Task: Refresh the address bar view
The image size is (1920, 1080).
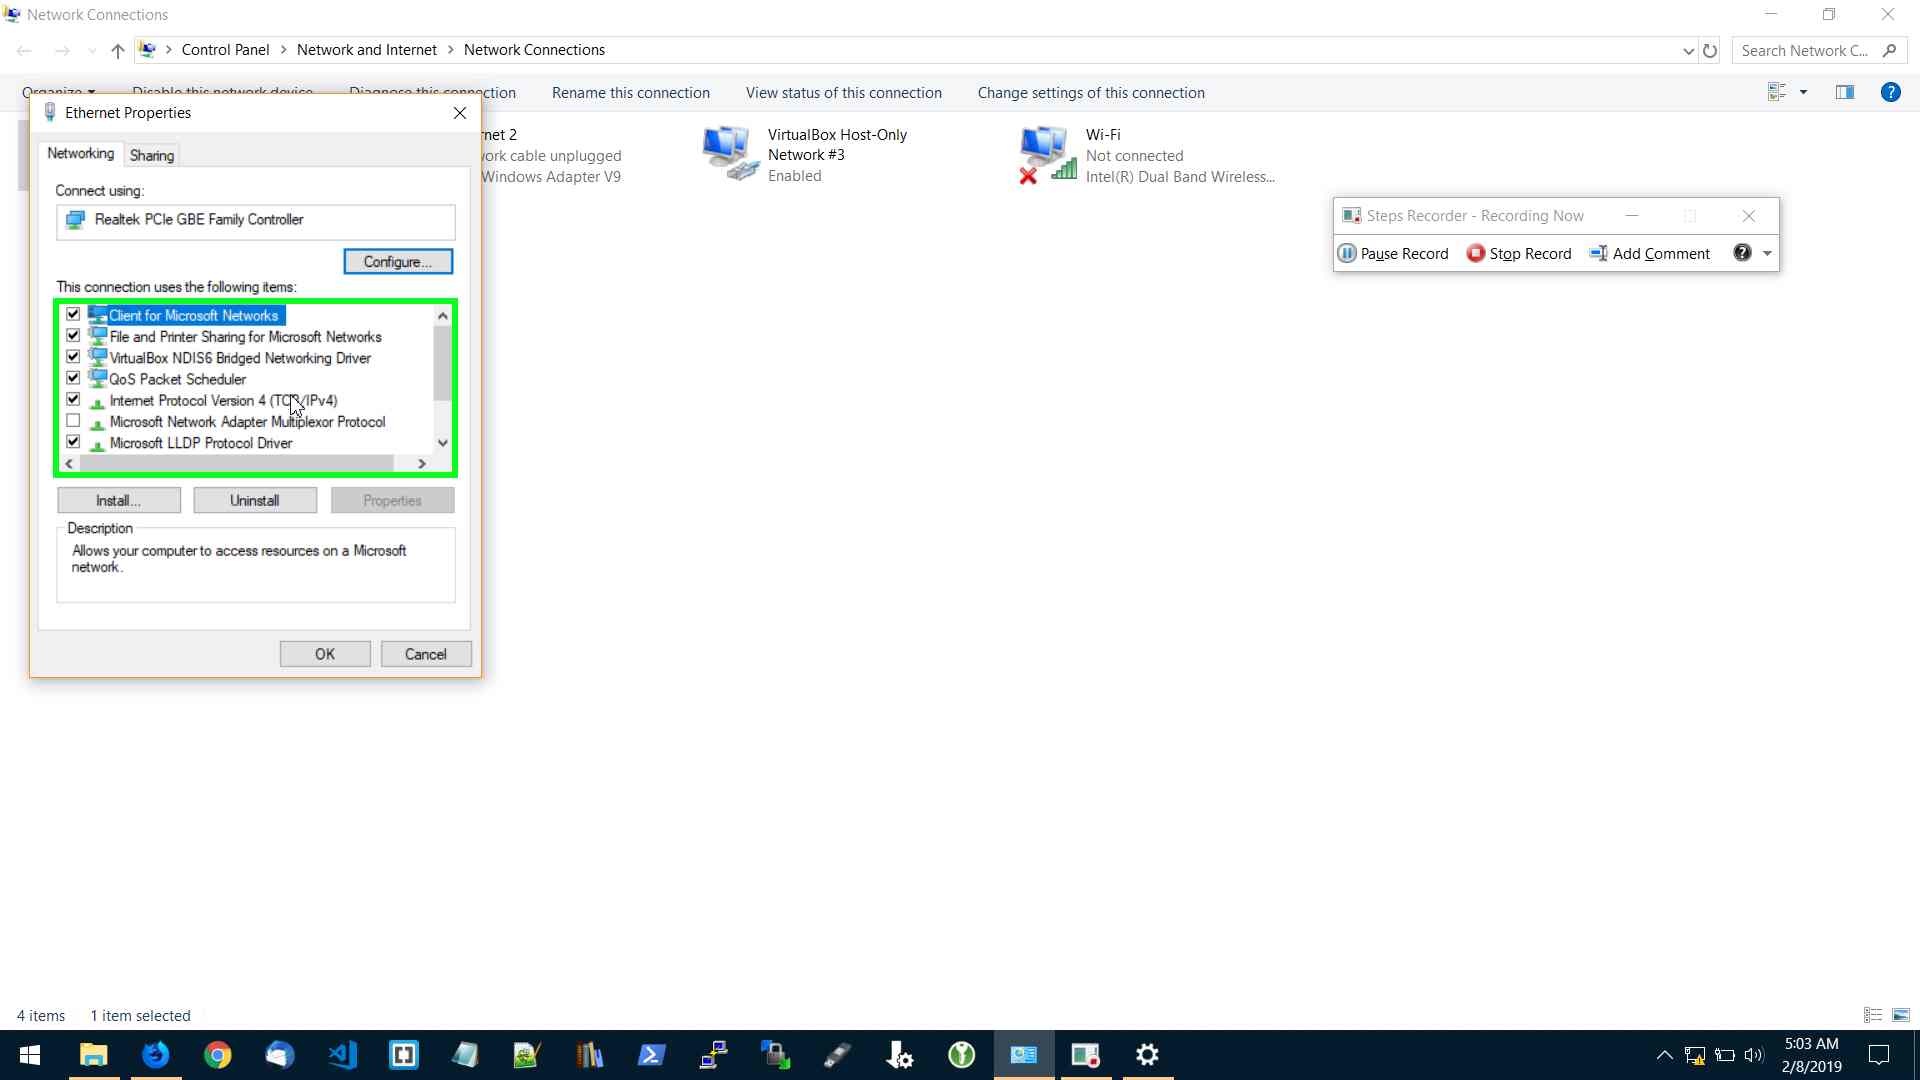Action: tap(1710, 50)
